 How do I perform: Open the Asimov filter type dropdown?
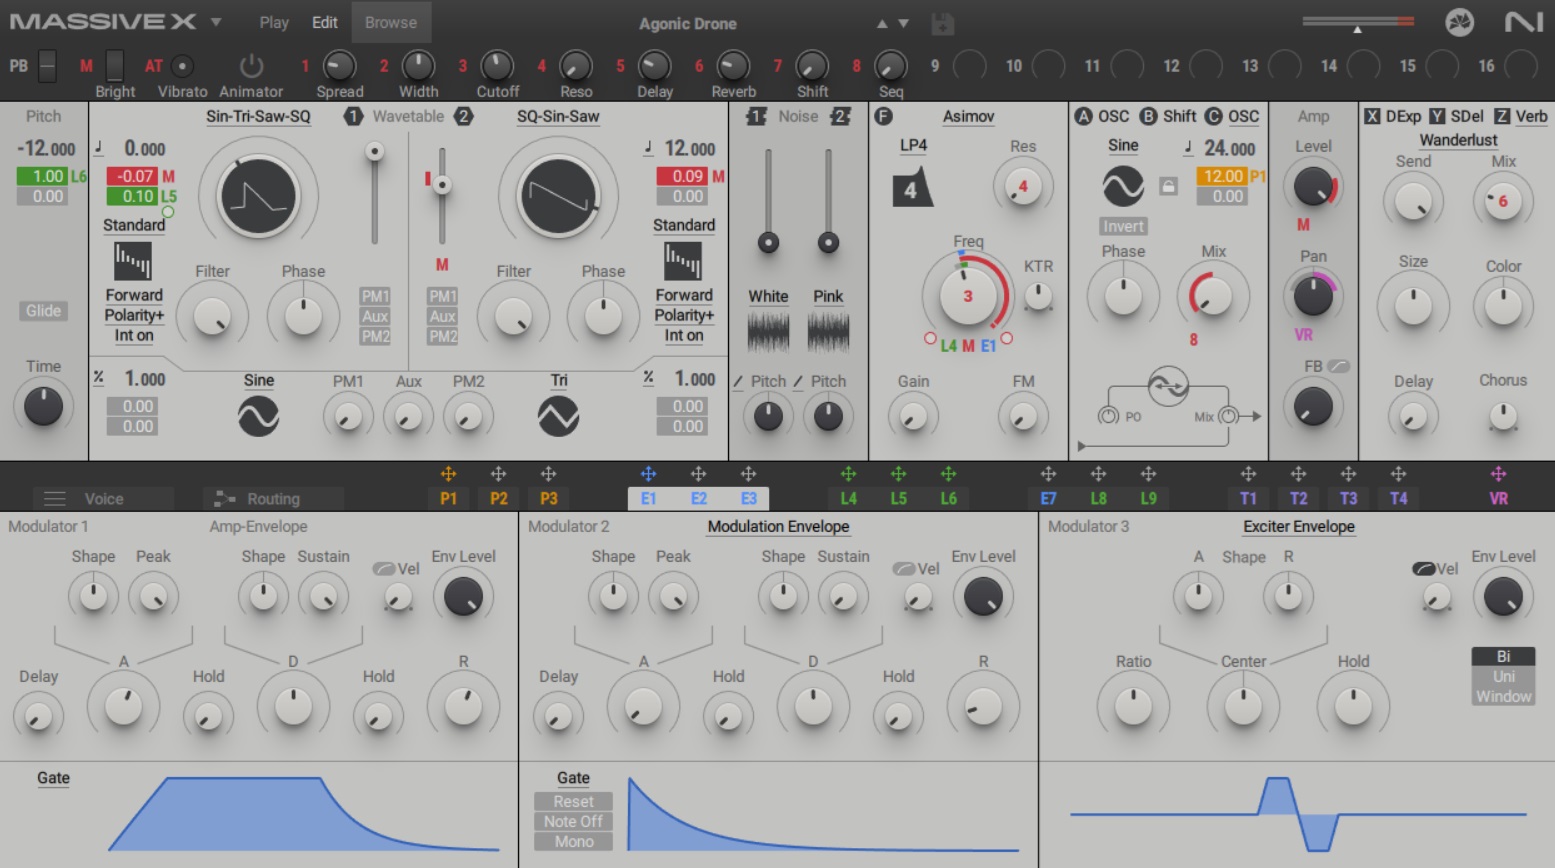click(x=968, y=116)
